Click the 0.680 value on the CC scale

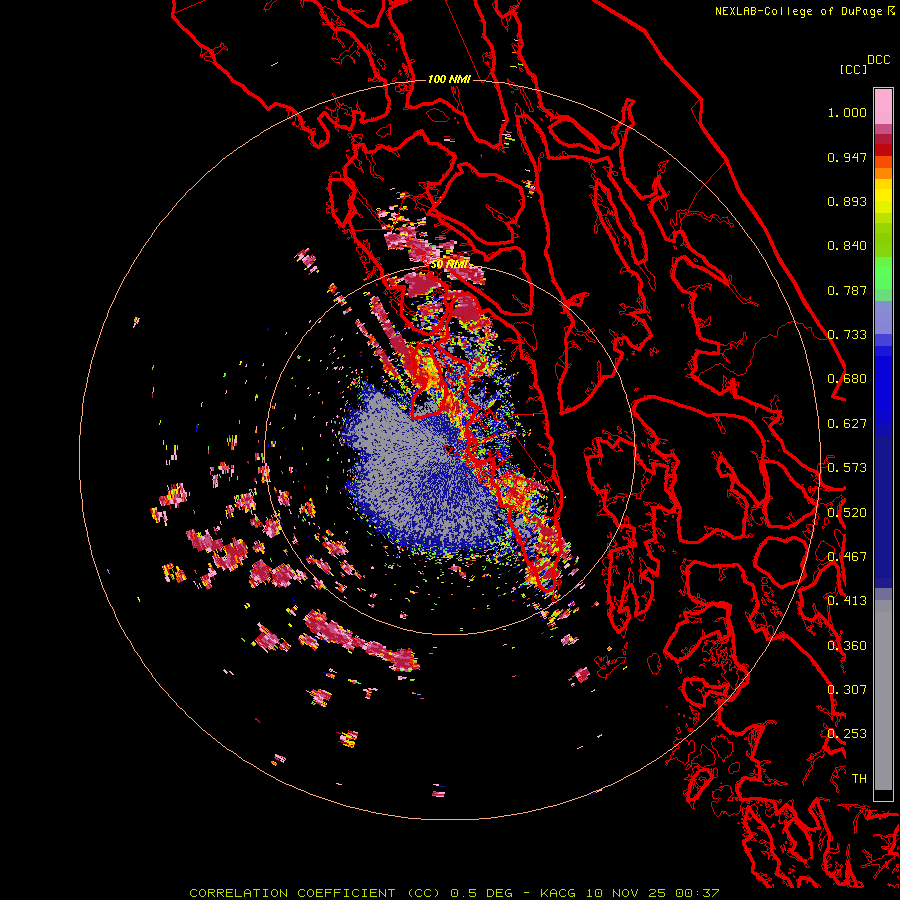[847, 379]
